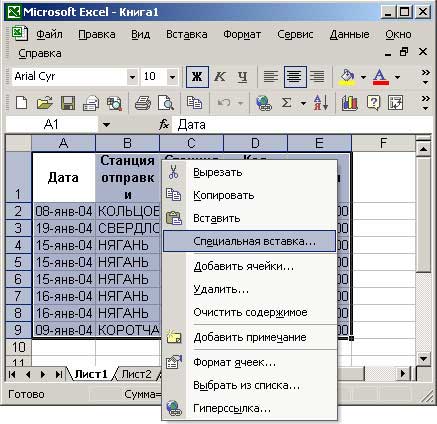Click the Open folder icon
Screen dimensions: 437x424
click(45, 103)
